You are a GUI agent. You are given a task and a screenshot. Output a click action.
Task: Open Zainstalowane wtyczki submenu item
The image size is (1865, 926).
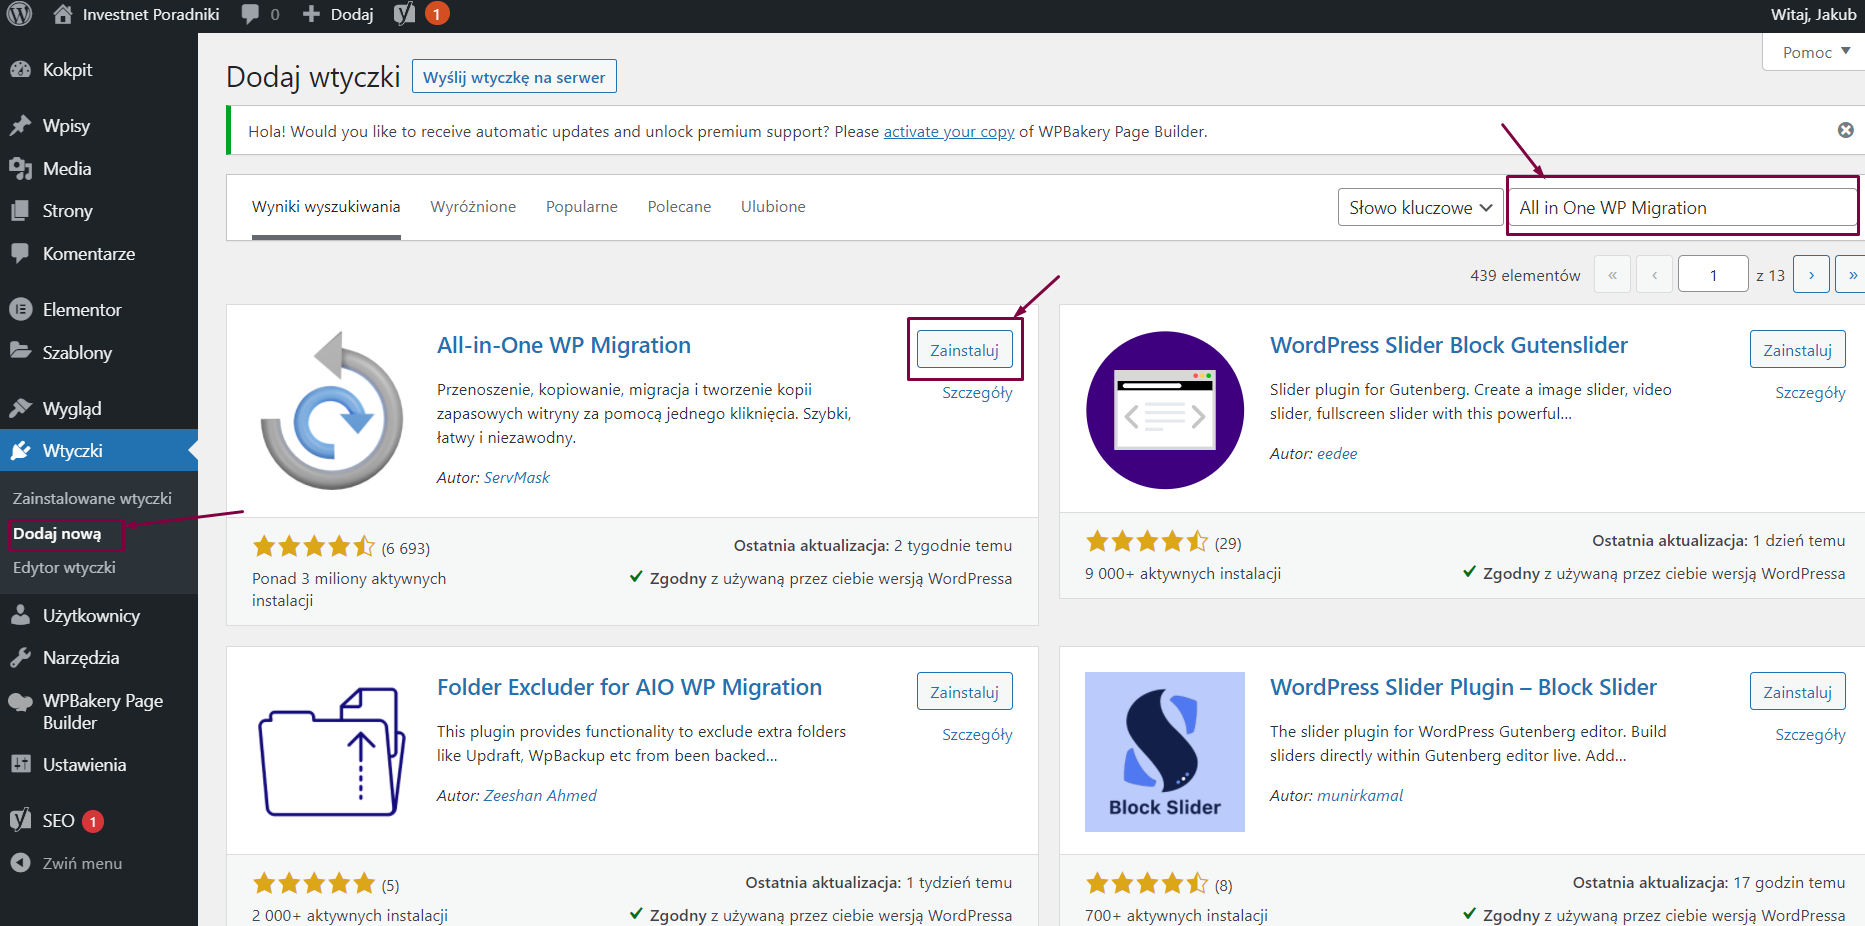pyautogui.click(x=92, y=498)
